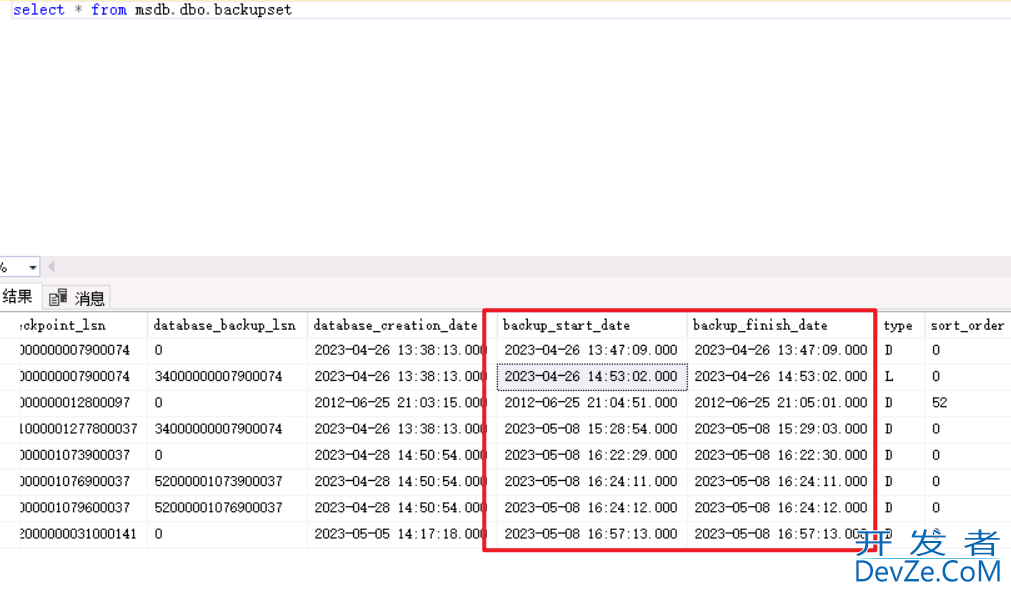Click the query text in the SQL editor

click(x=152, y=10)
